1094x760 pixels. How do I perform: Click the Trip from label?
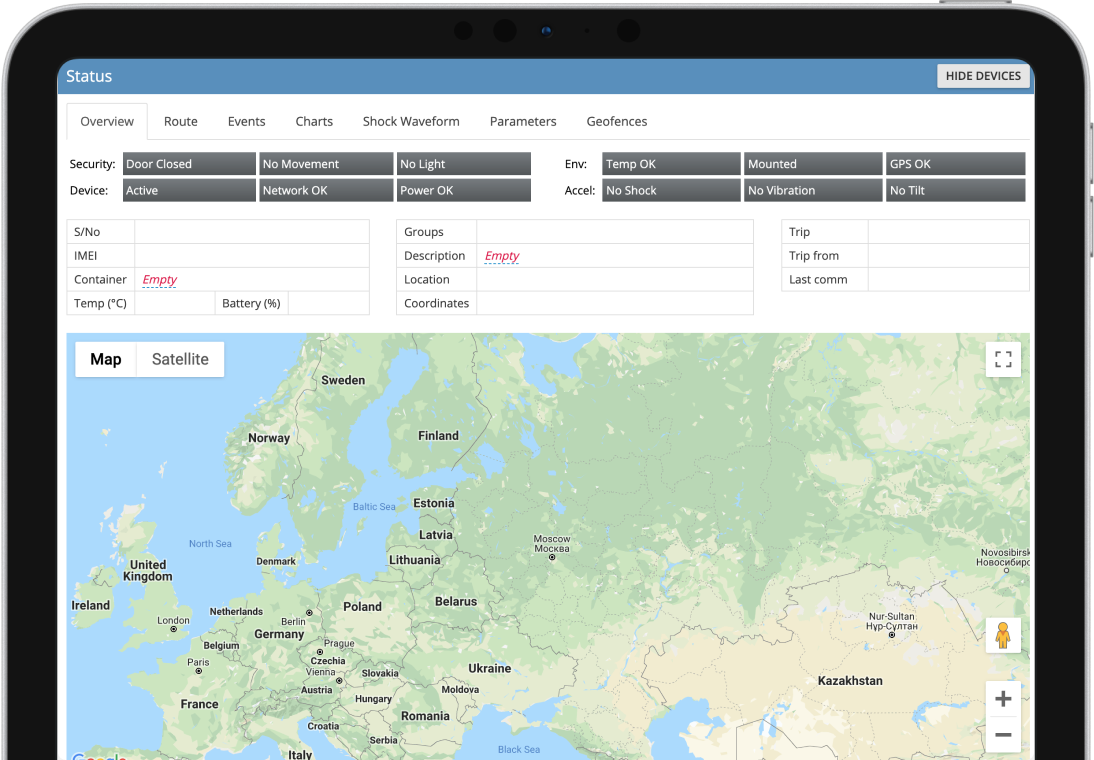click(x=814, y=255)
